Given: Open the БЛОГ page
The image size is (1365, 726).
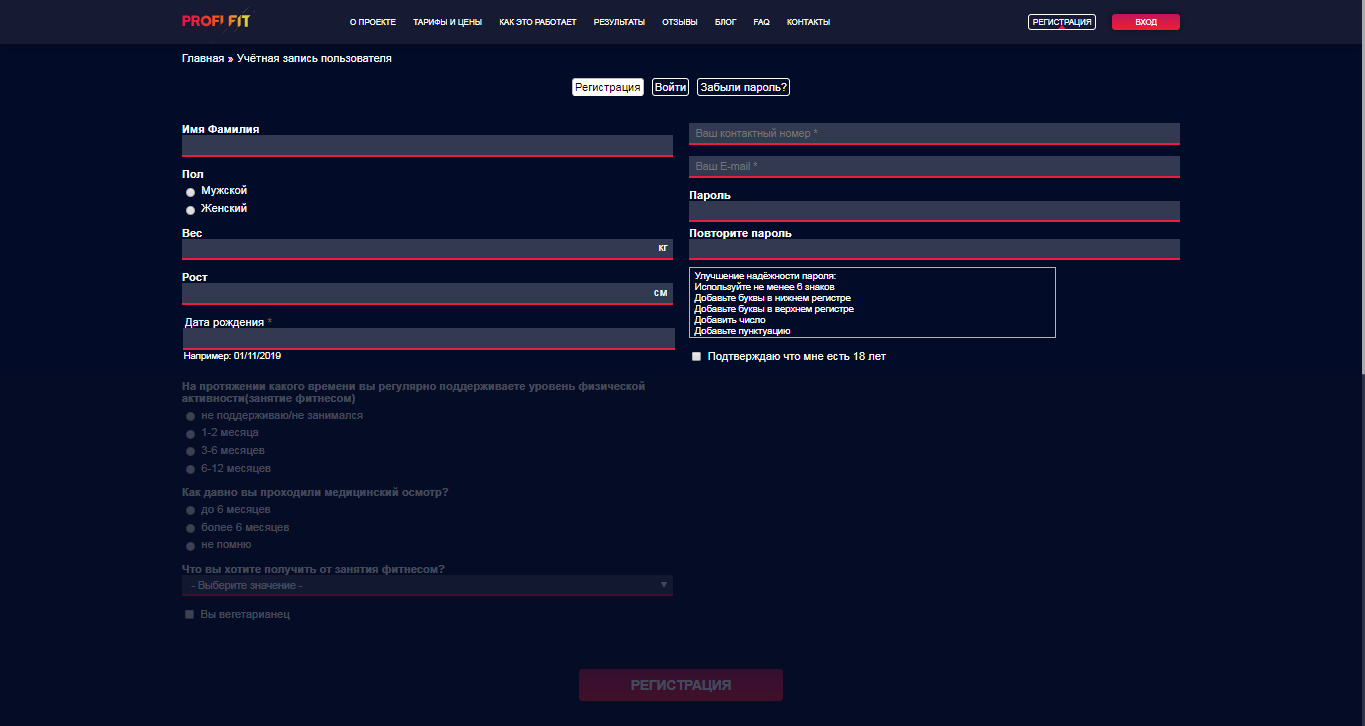Looking at the screenshot, I should click(726, 22).
